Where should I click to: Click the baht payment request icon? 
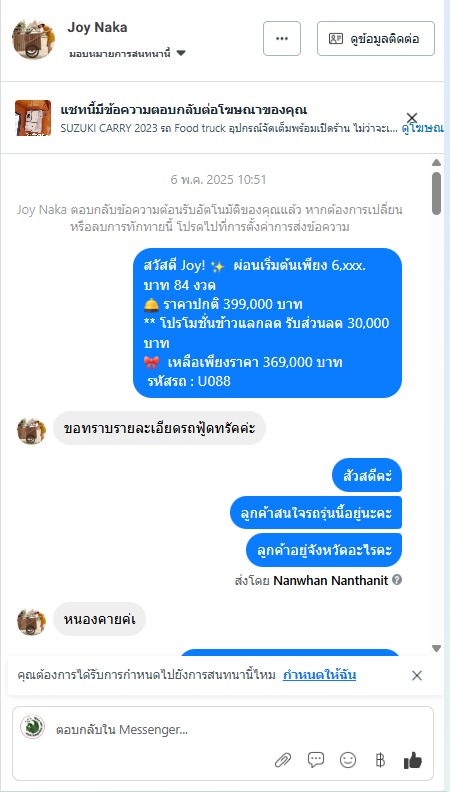tap(380, 760)
